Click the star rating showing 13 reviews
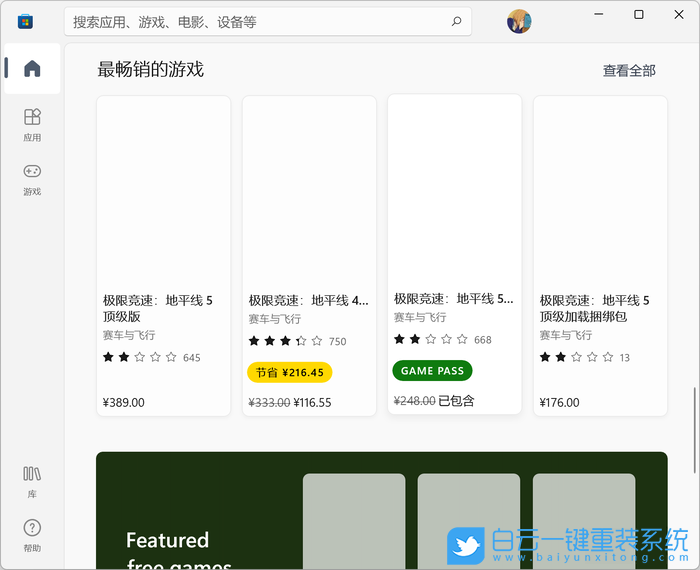 coord(584,357)
